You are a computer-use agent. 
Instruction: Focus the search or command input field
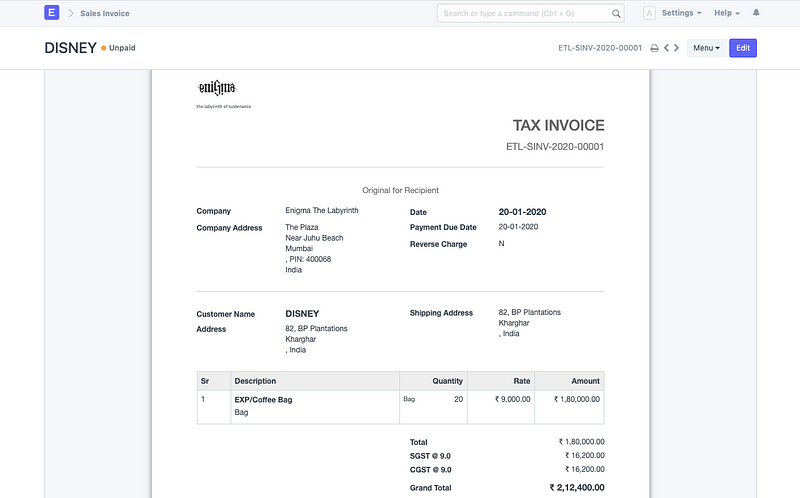pos(525,14)
